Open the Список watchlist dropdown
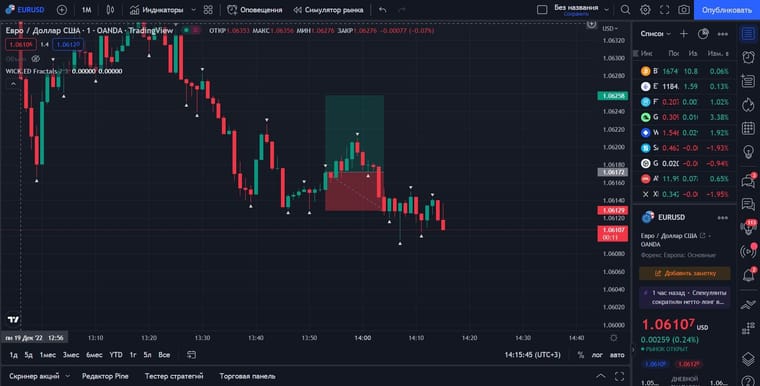Viewport: 760px width, 386px height. 655,33
